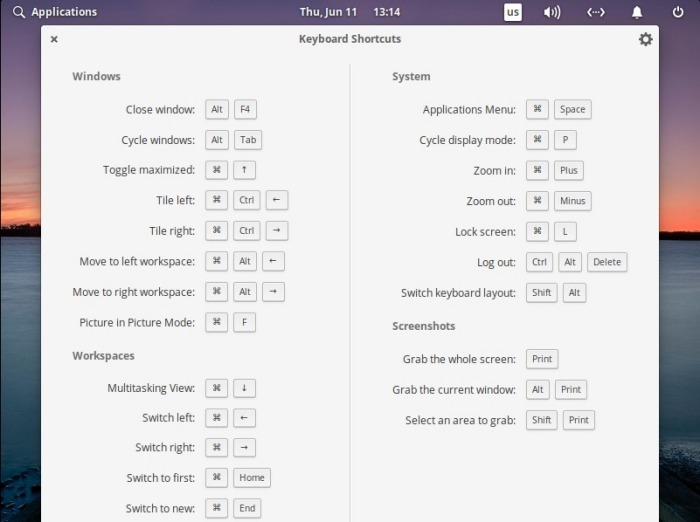Click the Plus key for Zoom in
Viewport: 700px width, 522px height.
[x=568, y=170]
